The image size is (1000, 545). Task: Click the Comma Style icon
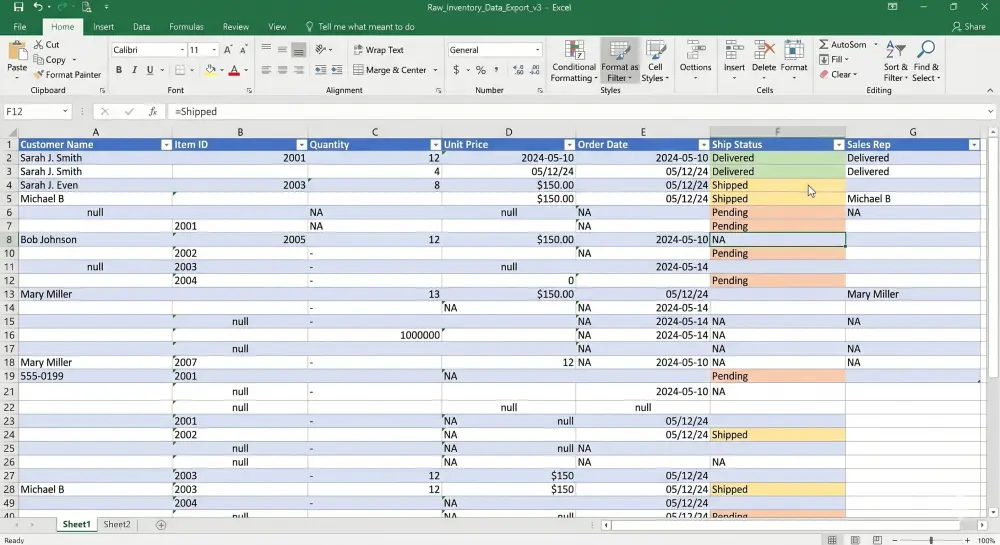pyautogui.click(x=496, y=70)
